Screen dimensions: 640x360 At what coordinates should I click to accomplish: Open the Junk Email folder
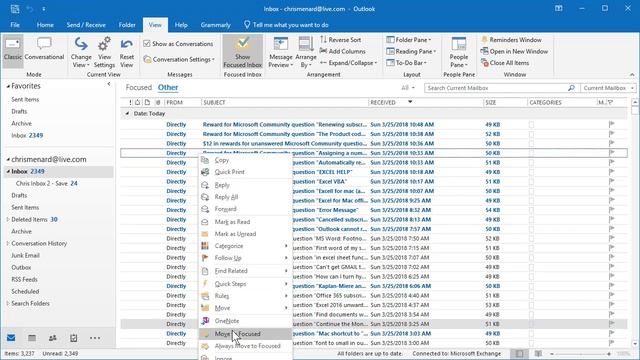pos(25,256)
